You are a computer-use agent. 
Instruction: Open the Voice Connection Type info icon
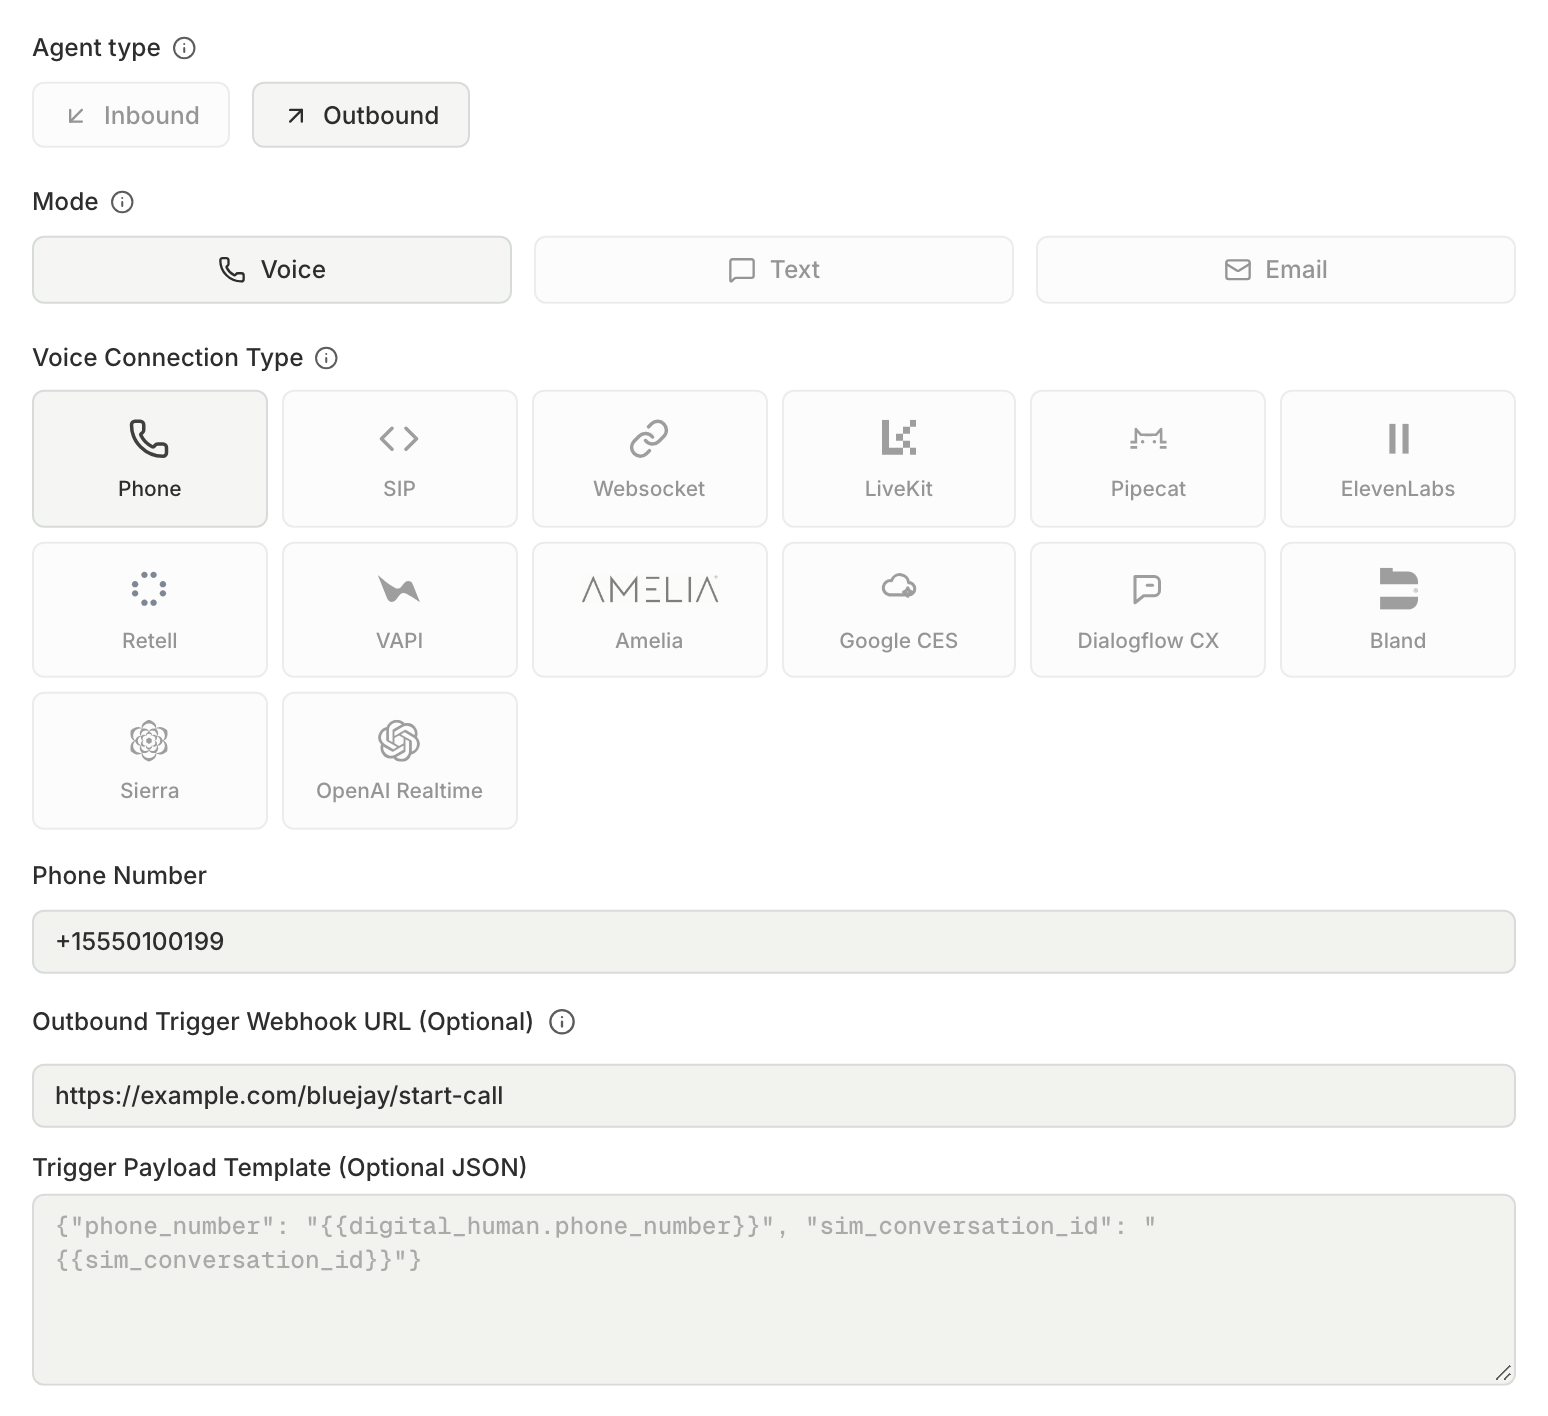coord(326,358)
